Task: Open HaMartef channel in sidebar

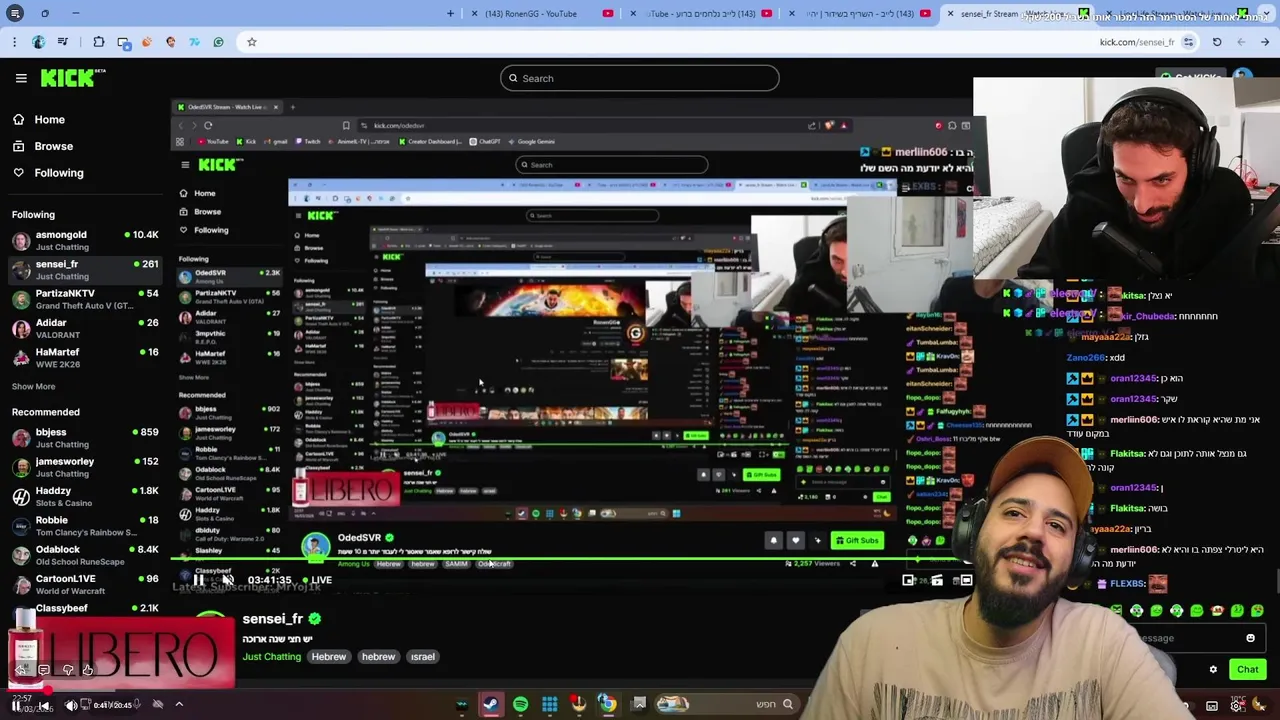Action: pyautogui.click(x=84, y=358)
